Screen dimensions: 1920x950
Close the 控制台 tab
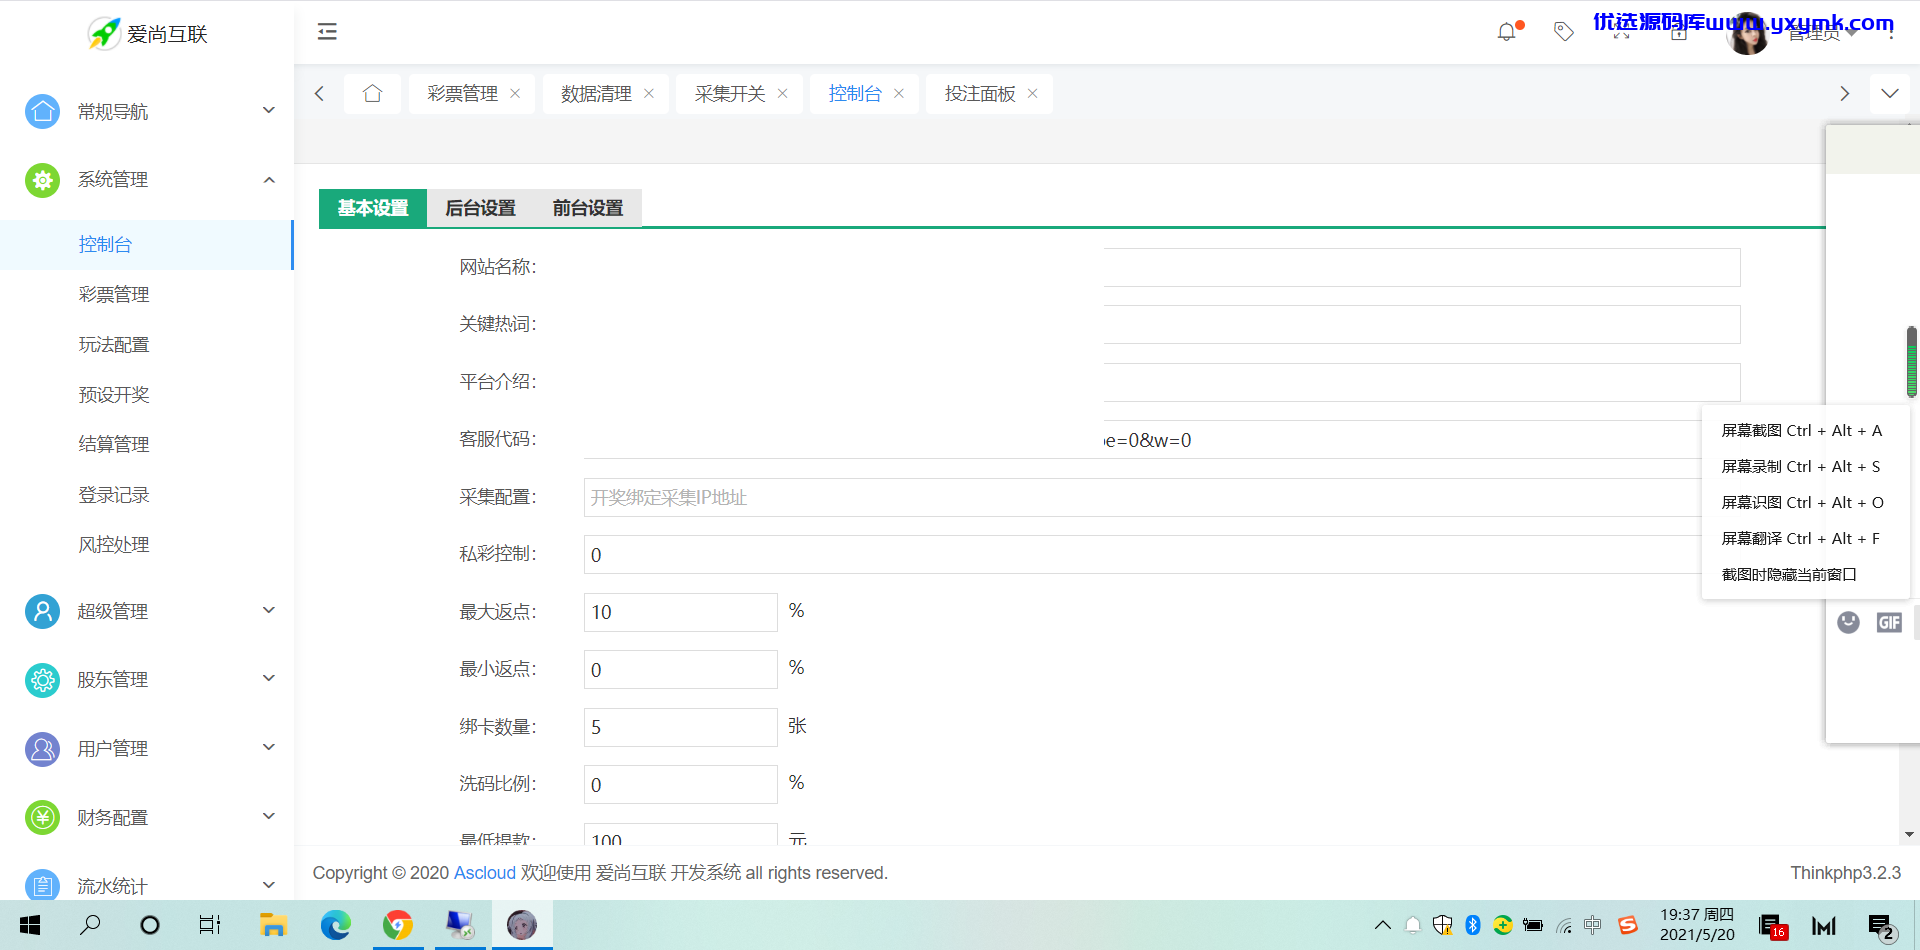tap(899, 93)
